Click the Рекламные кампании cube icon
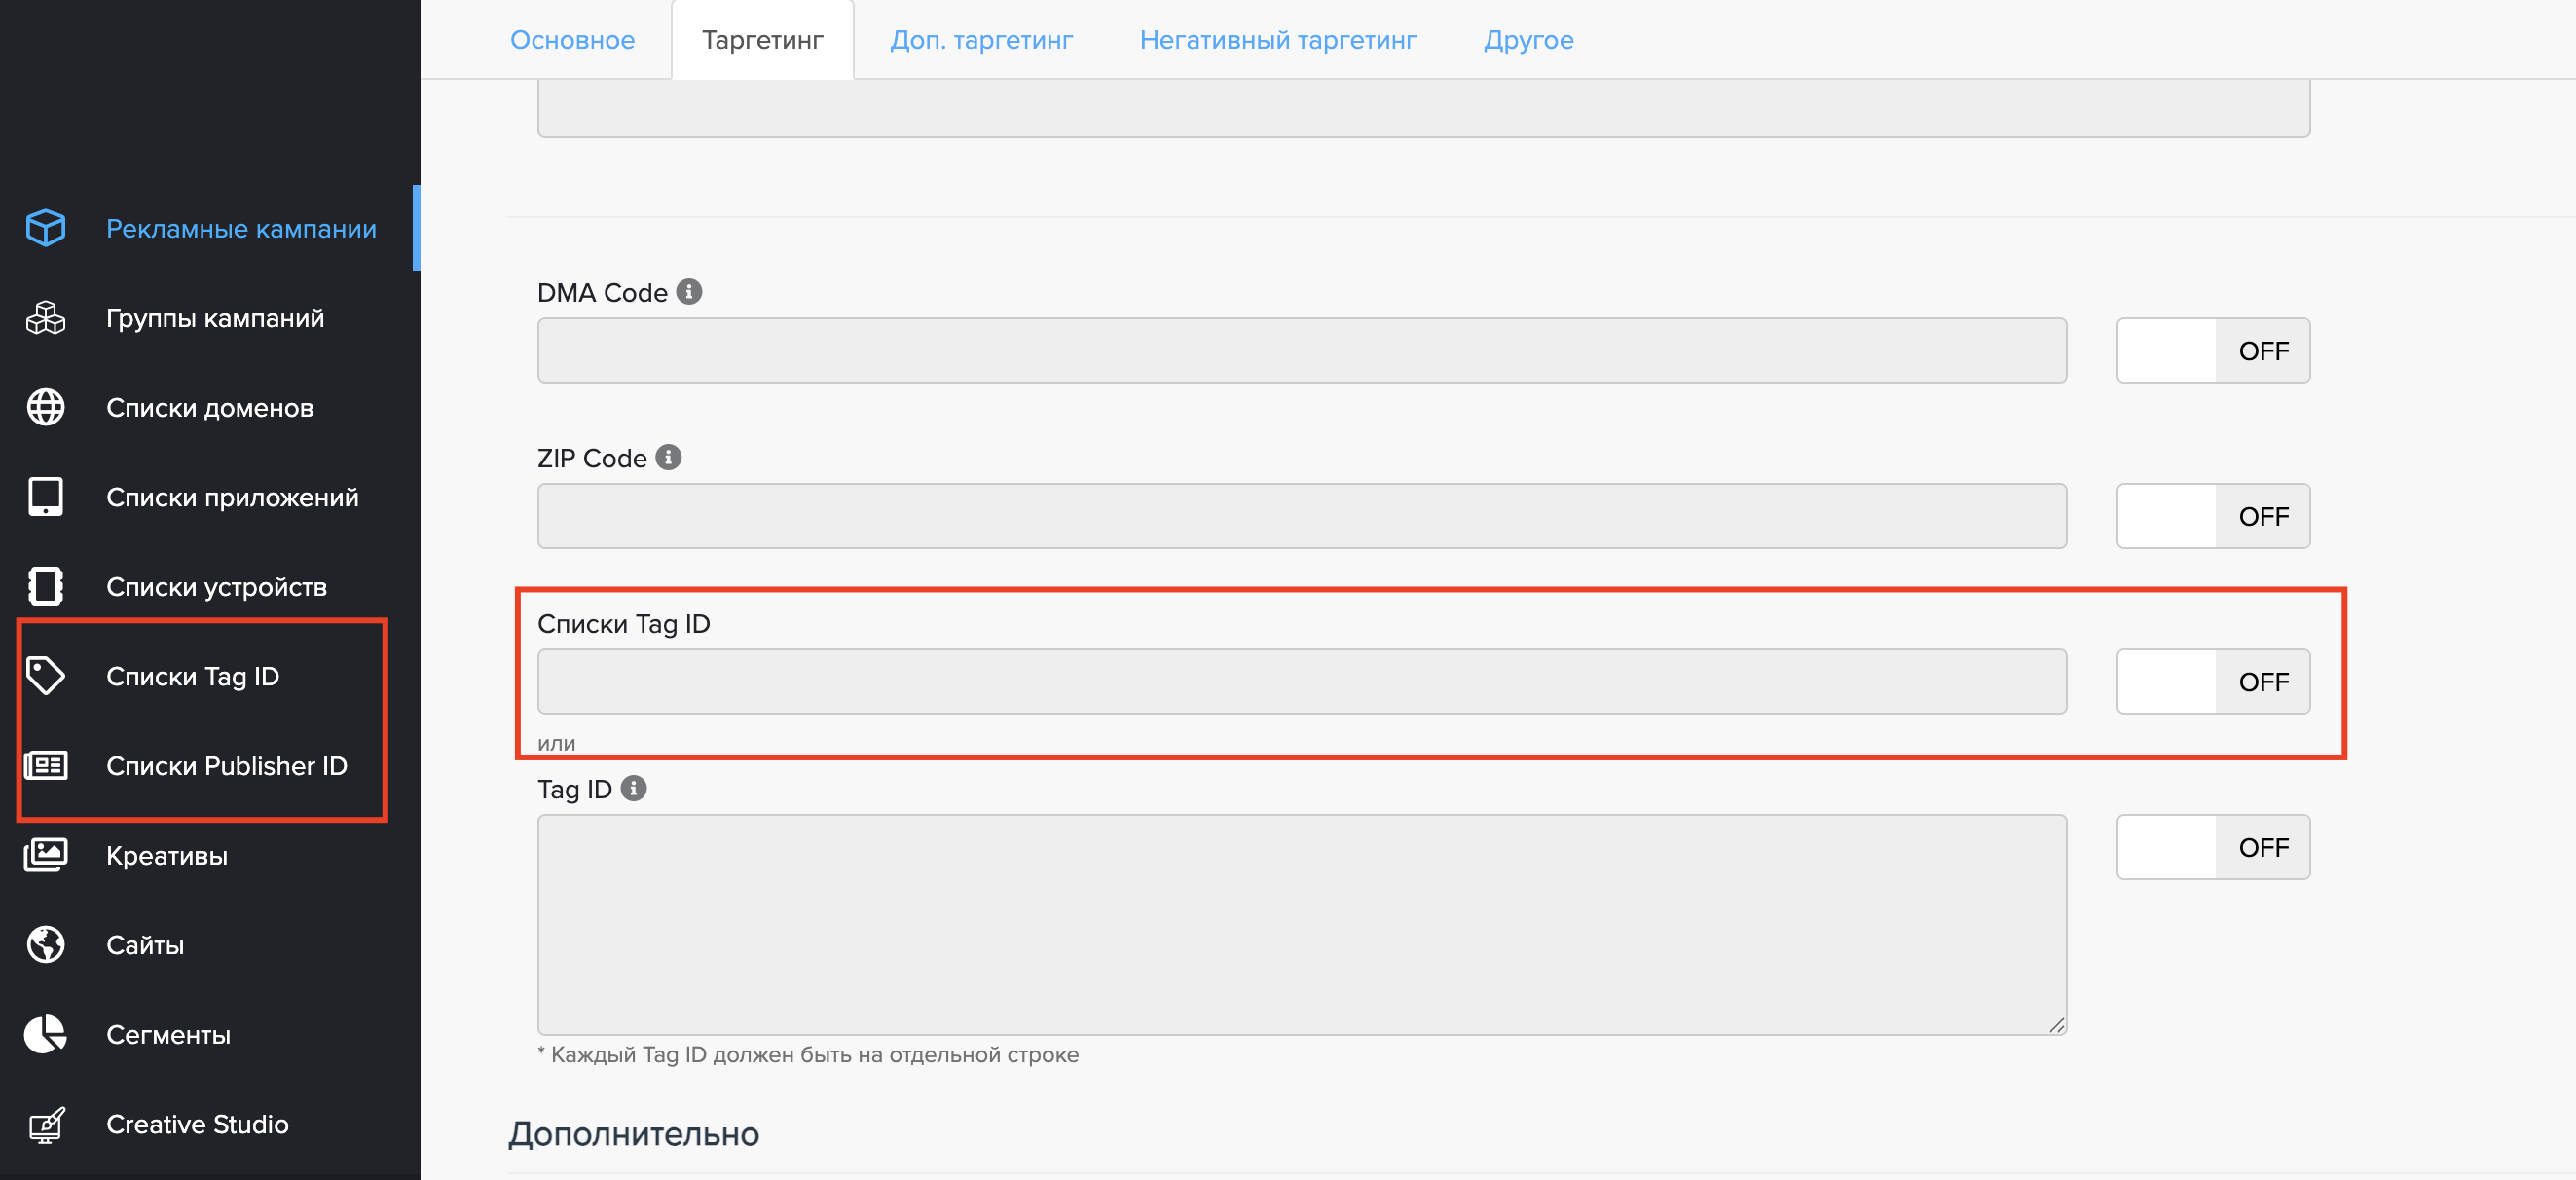Screen dimensions: 2576x1180 [x=46, y=228]
